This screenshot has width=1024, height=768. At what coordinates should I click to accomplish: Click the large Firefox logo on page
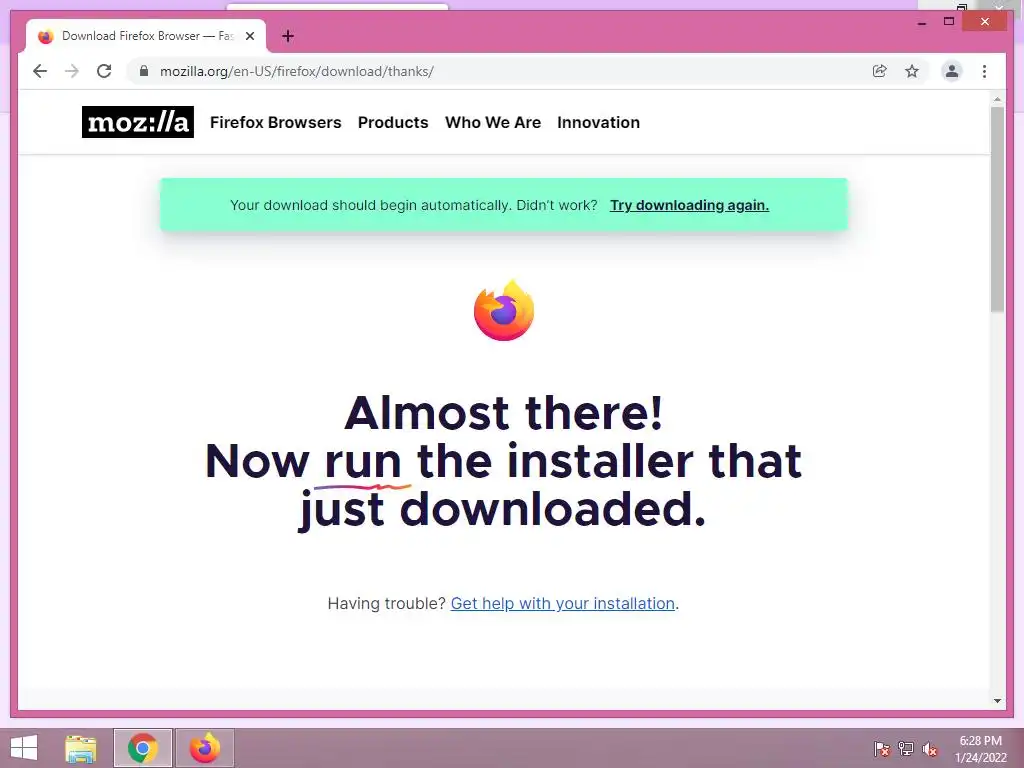(x=504, y=311)
